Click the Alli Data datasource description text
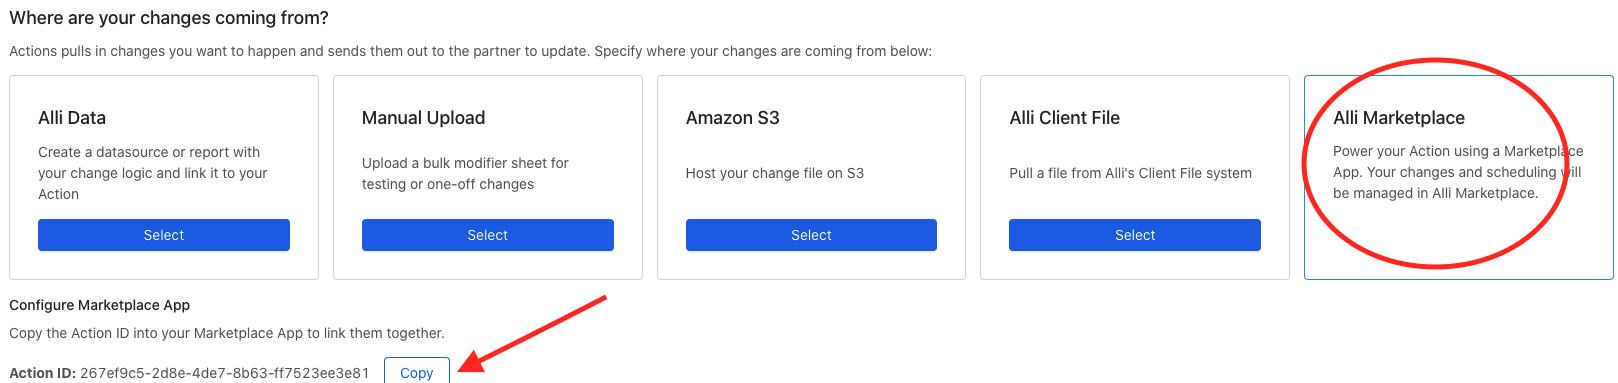 pos(153,173)
